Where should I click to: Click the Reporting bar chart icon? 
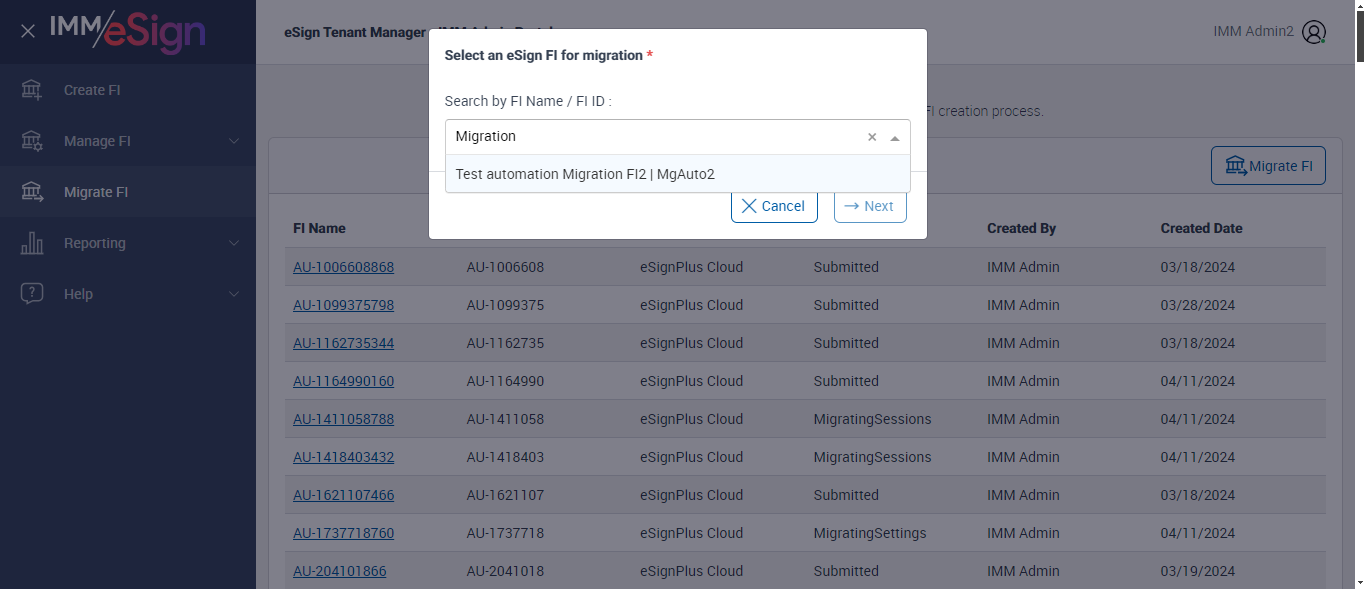click(32, 243)
